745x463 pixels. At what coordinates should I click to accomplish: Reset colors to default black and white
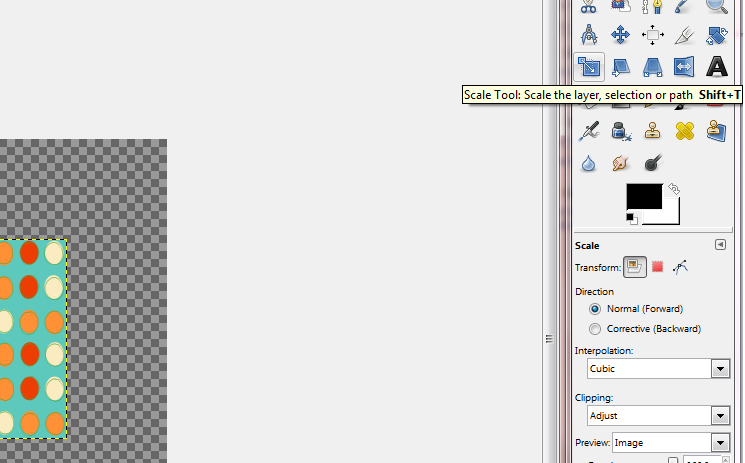tap(631, 219)
